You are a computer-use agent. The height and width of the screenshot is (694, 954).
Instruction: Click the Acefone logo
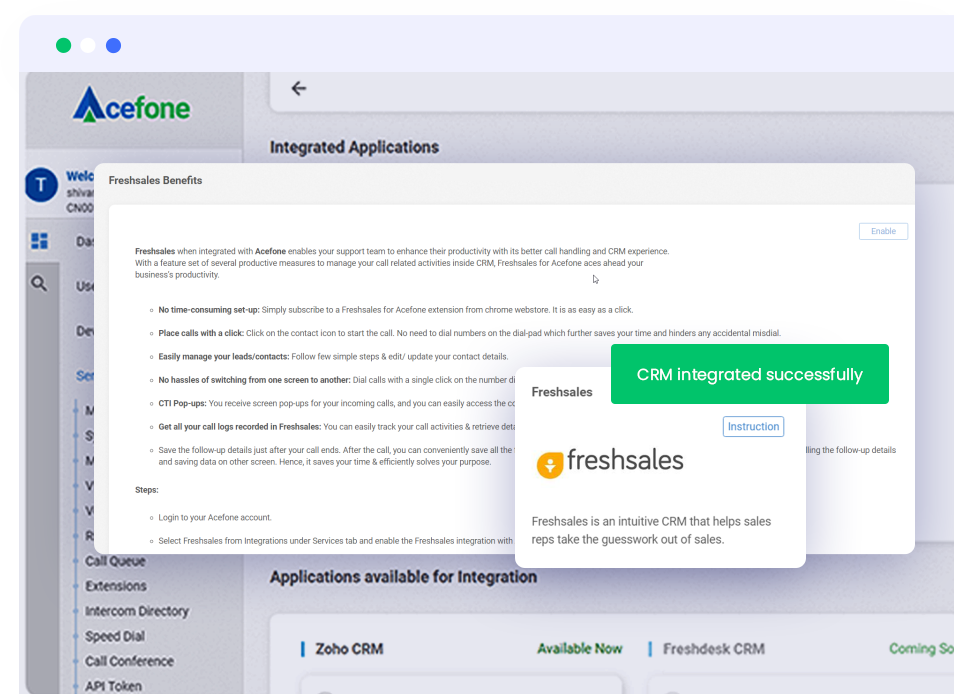(131, 105)
